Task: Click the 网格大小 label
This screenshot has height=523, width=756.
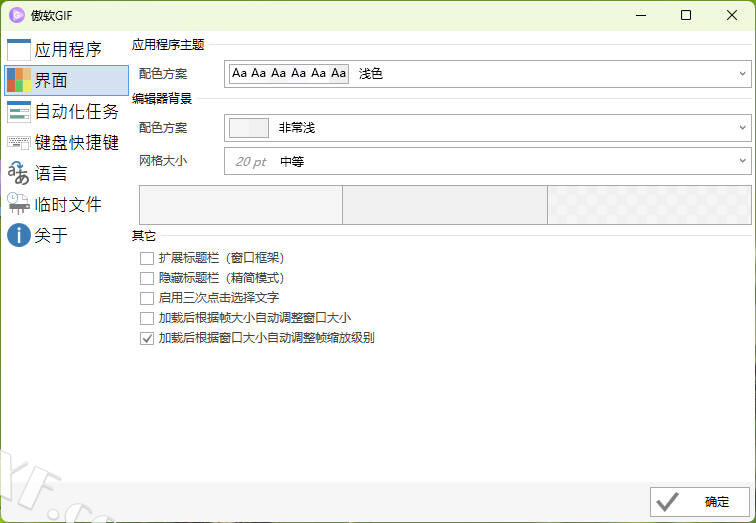Action: pyautogui.click(x=163, y=161)
